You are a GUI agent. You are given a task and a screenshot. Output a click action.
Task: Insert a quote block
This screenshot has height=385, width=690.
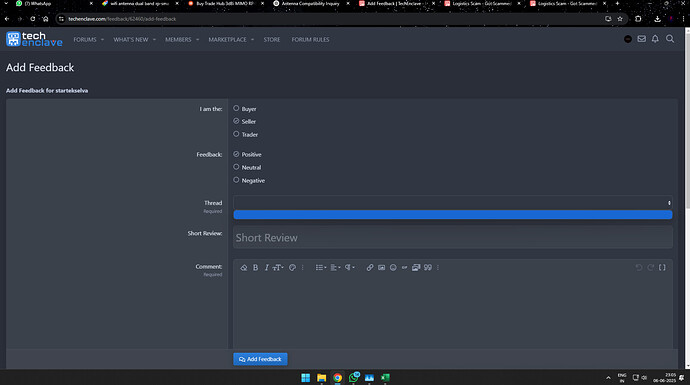[x=428, y=268]
